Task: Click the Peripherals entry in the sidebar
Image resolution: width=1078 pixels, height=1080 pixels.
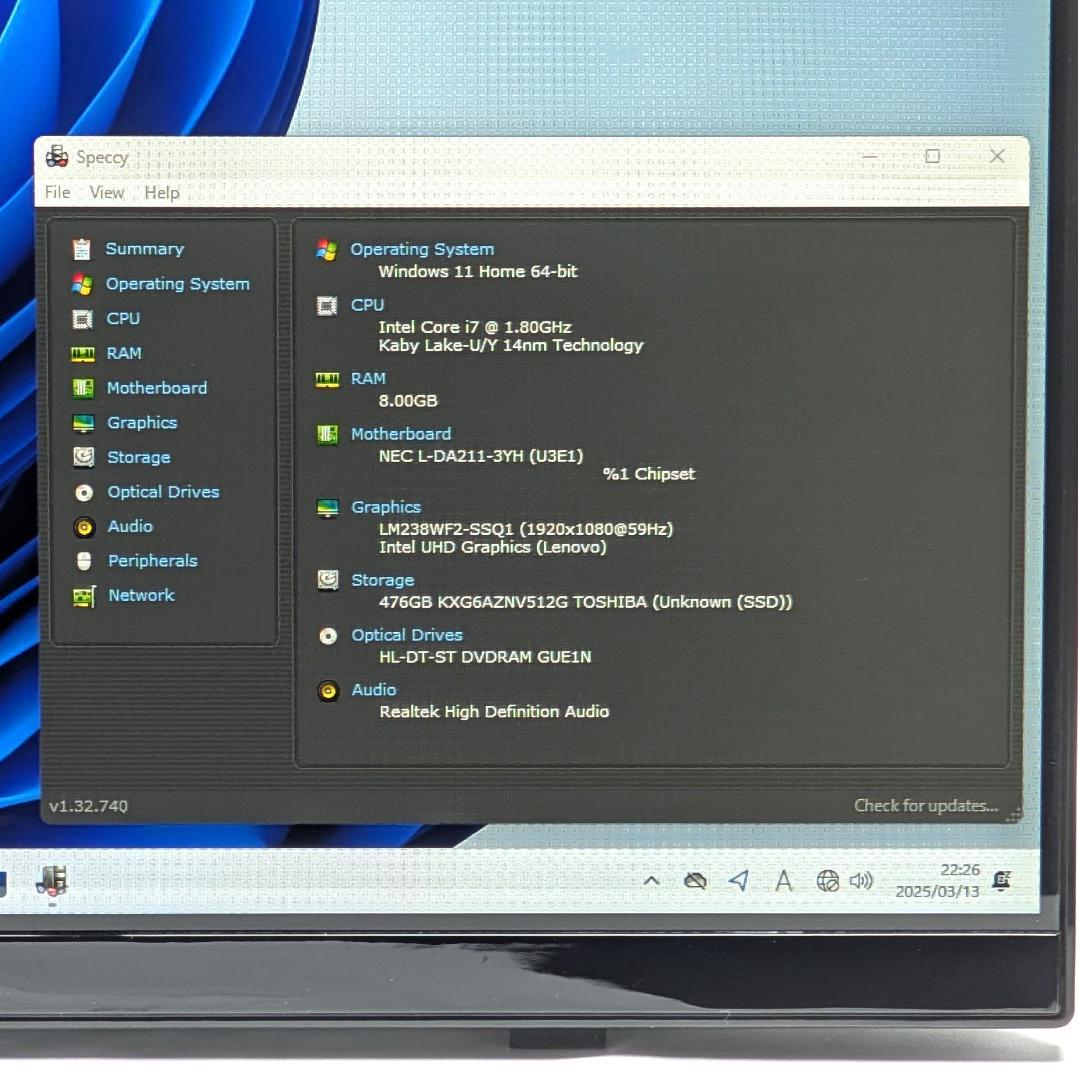Action: [x=152, y=561]
